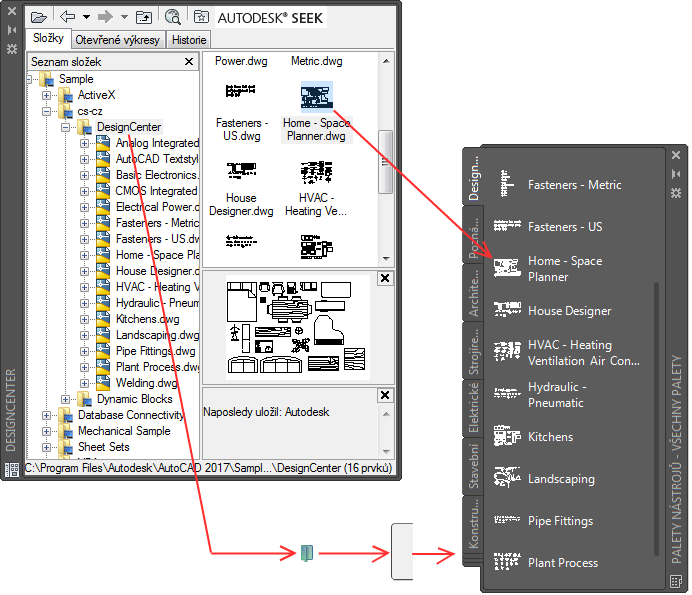
Task: Switch to the Historie tab
Action: (189, 40)
